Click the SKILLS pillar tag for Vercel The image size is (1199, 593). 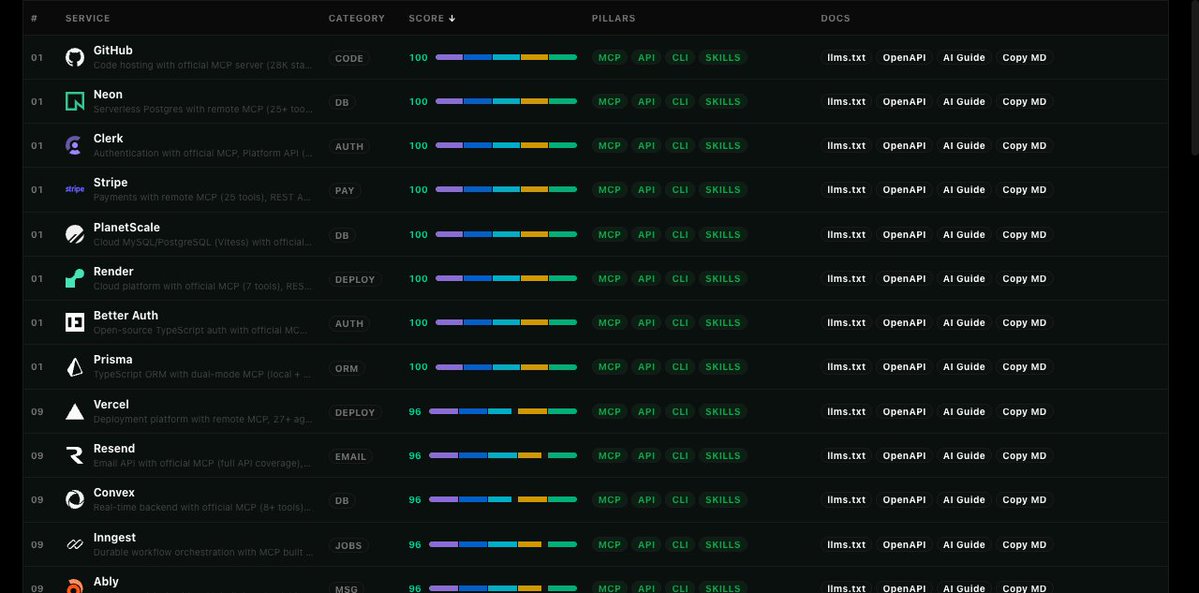(723, 412)
